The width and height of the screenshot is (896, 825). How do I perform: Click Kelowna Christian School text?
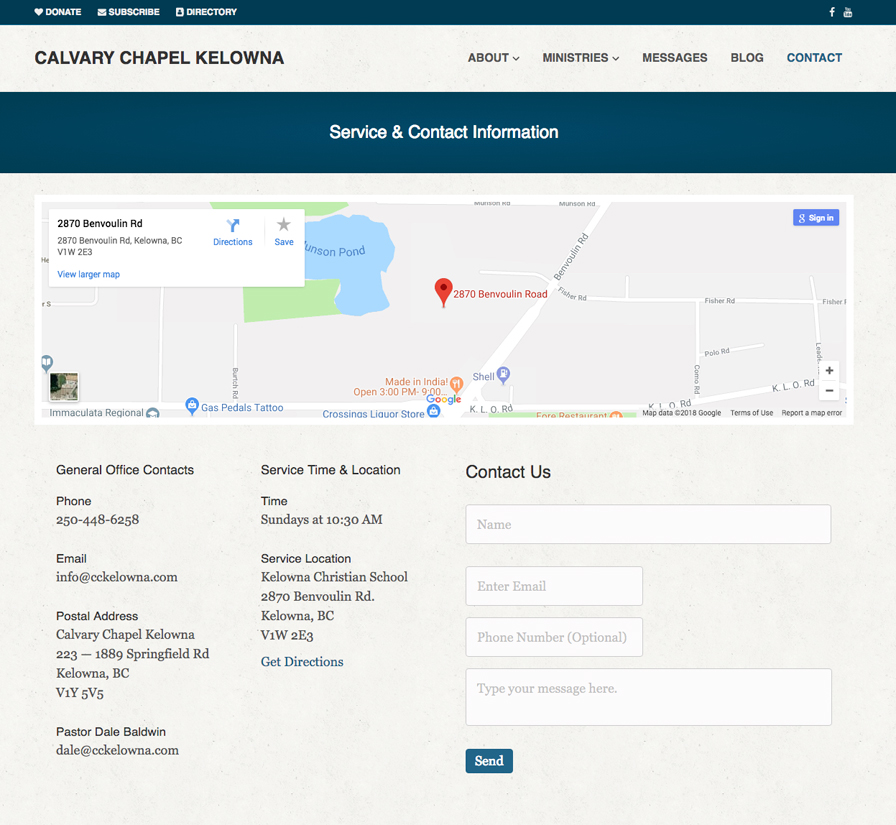coord(334,577)
